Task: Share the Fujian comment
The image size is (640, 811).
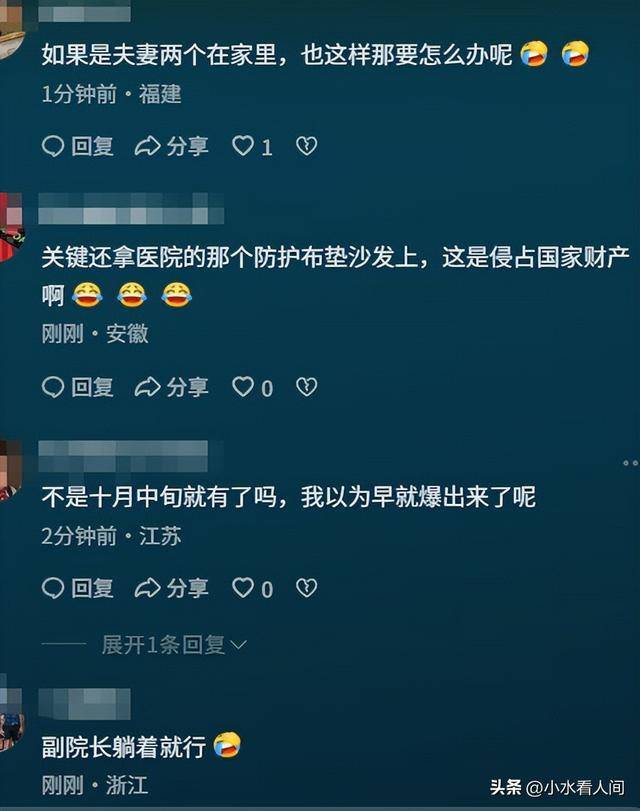Action: (171, 146)
